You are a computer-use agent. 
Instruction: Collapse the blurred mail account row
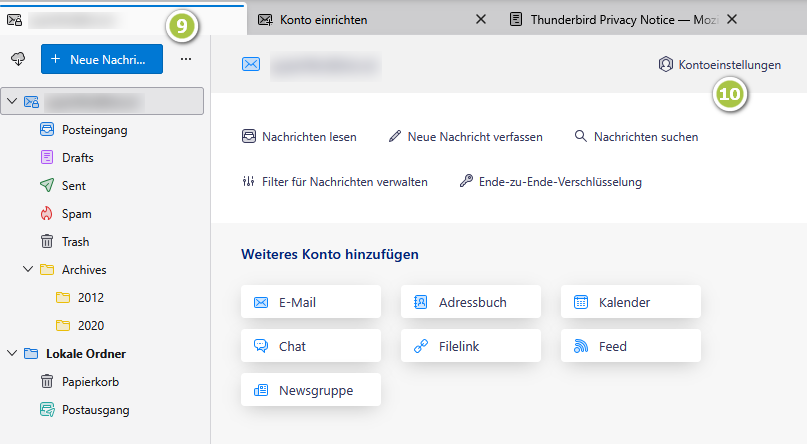(x=12, y=101)
